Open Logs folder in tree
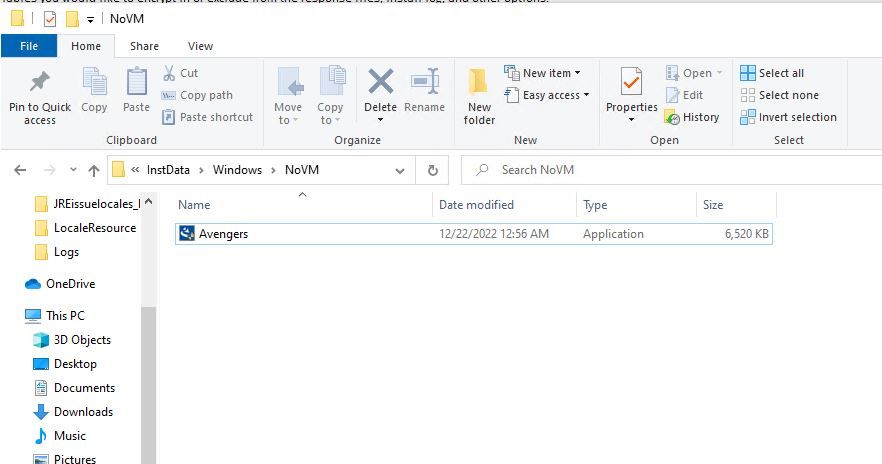Viewport: 882px width, 464px height. tap(57, 252)
